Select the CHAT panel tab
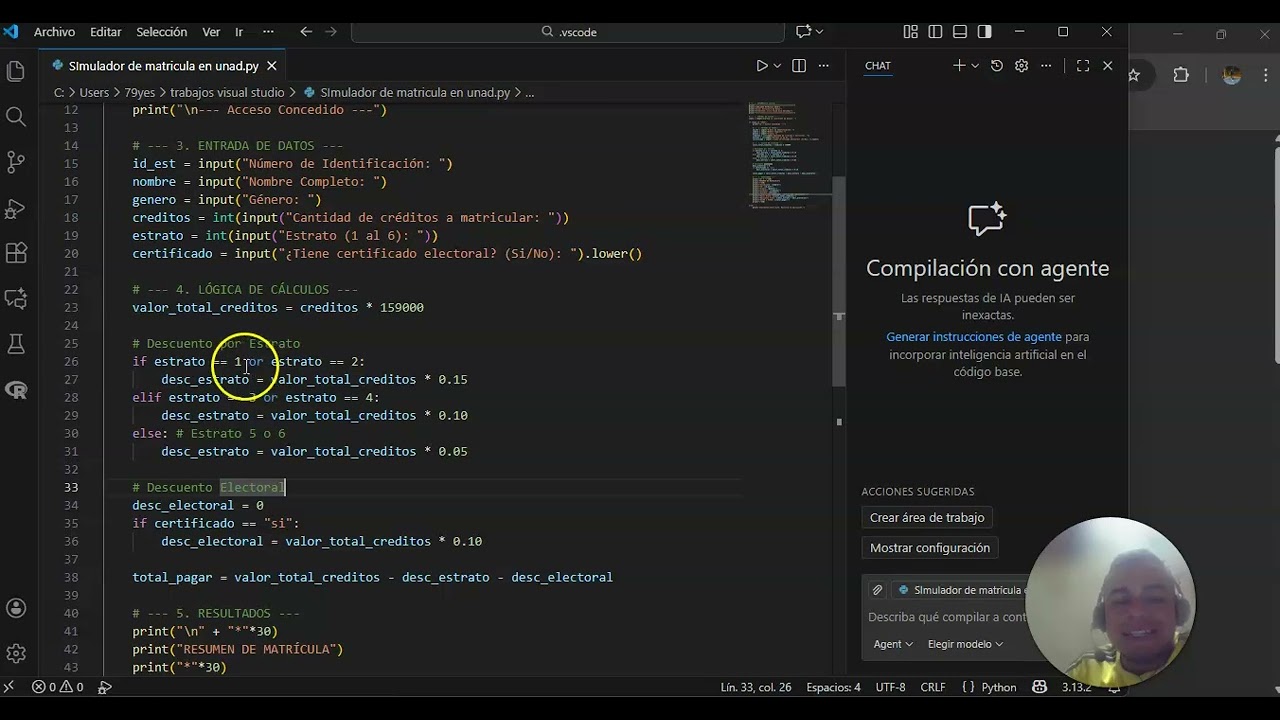This screenshot has width=1280, height=720. [x=878, y=66]
